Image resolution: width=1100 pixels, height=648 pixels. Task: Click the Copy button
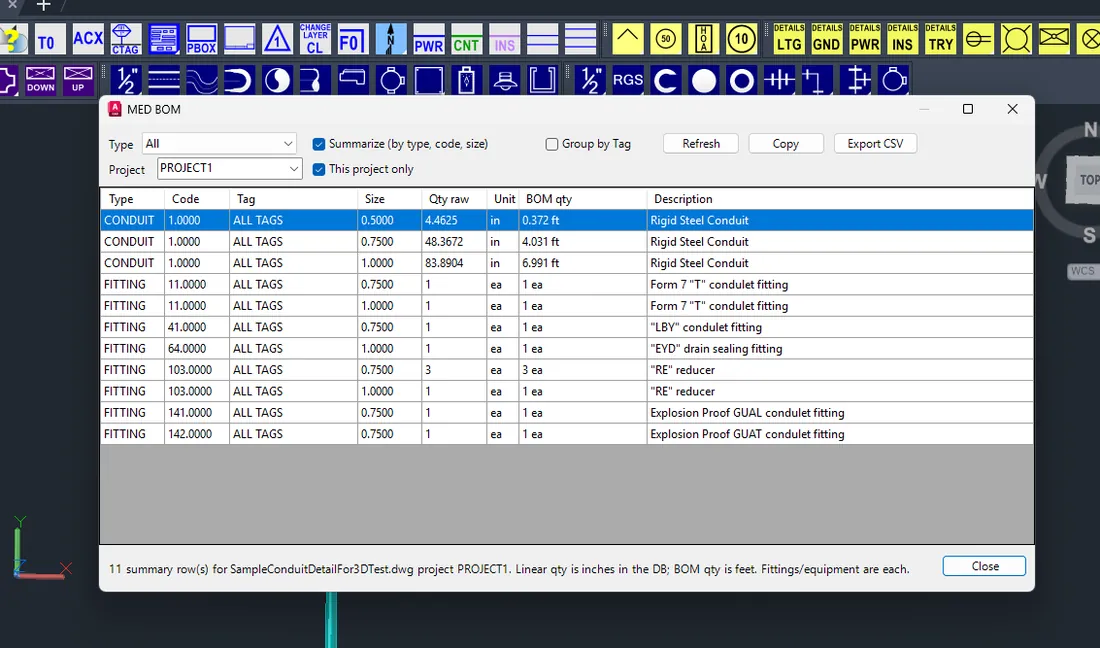[x=786, y=144]
